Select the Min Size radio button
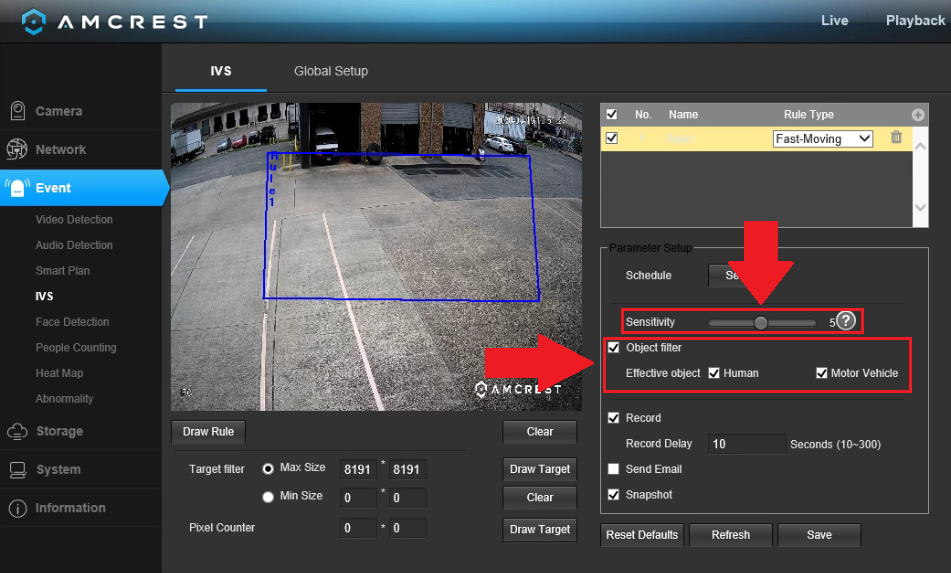This screenshot has height=573, width=951. pyautogui.click(x=267, y=497)
